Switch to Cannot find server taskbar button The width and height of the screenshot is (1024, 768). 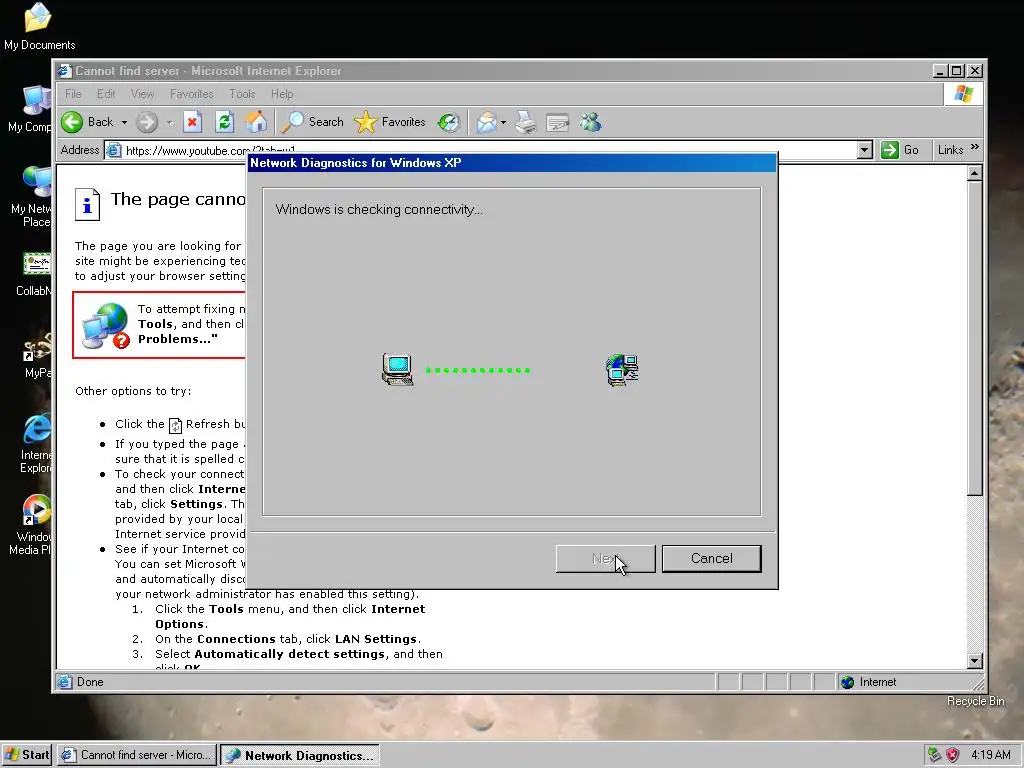136,755
